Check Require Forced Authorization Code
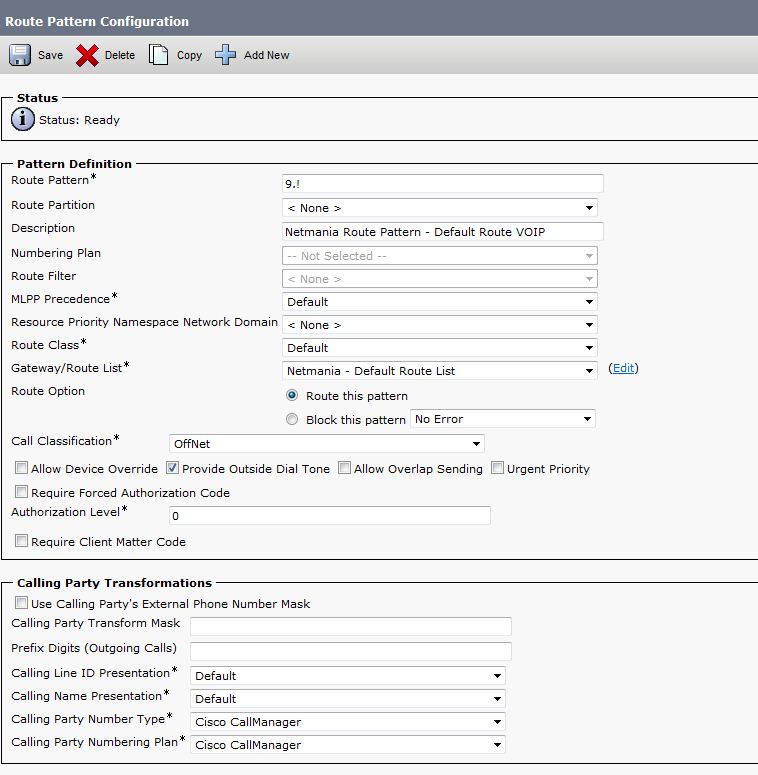 tap(21, 492)
